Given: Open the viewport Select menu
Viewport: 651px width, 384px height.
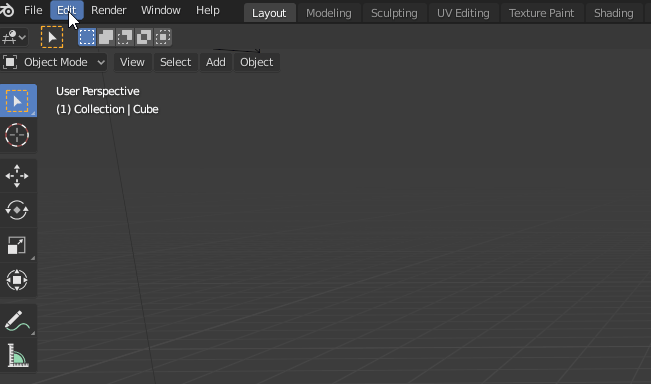Looking at the screenshot, I should click(x=176, y=62).
